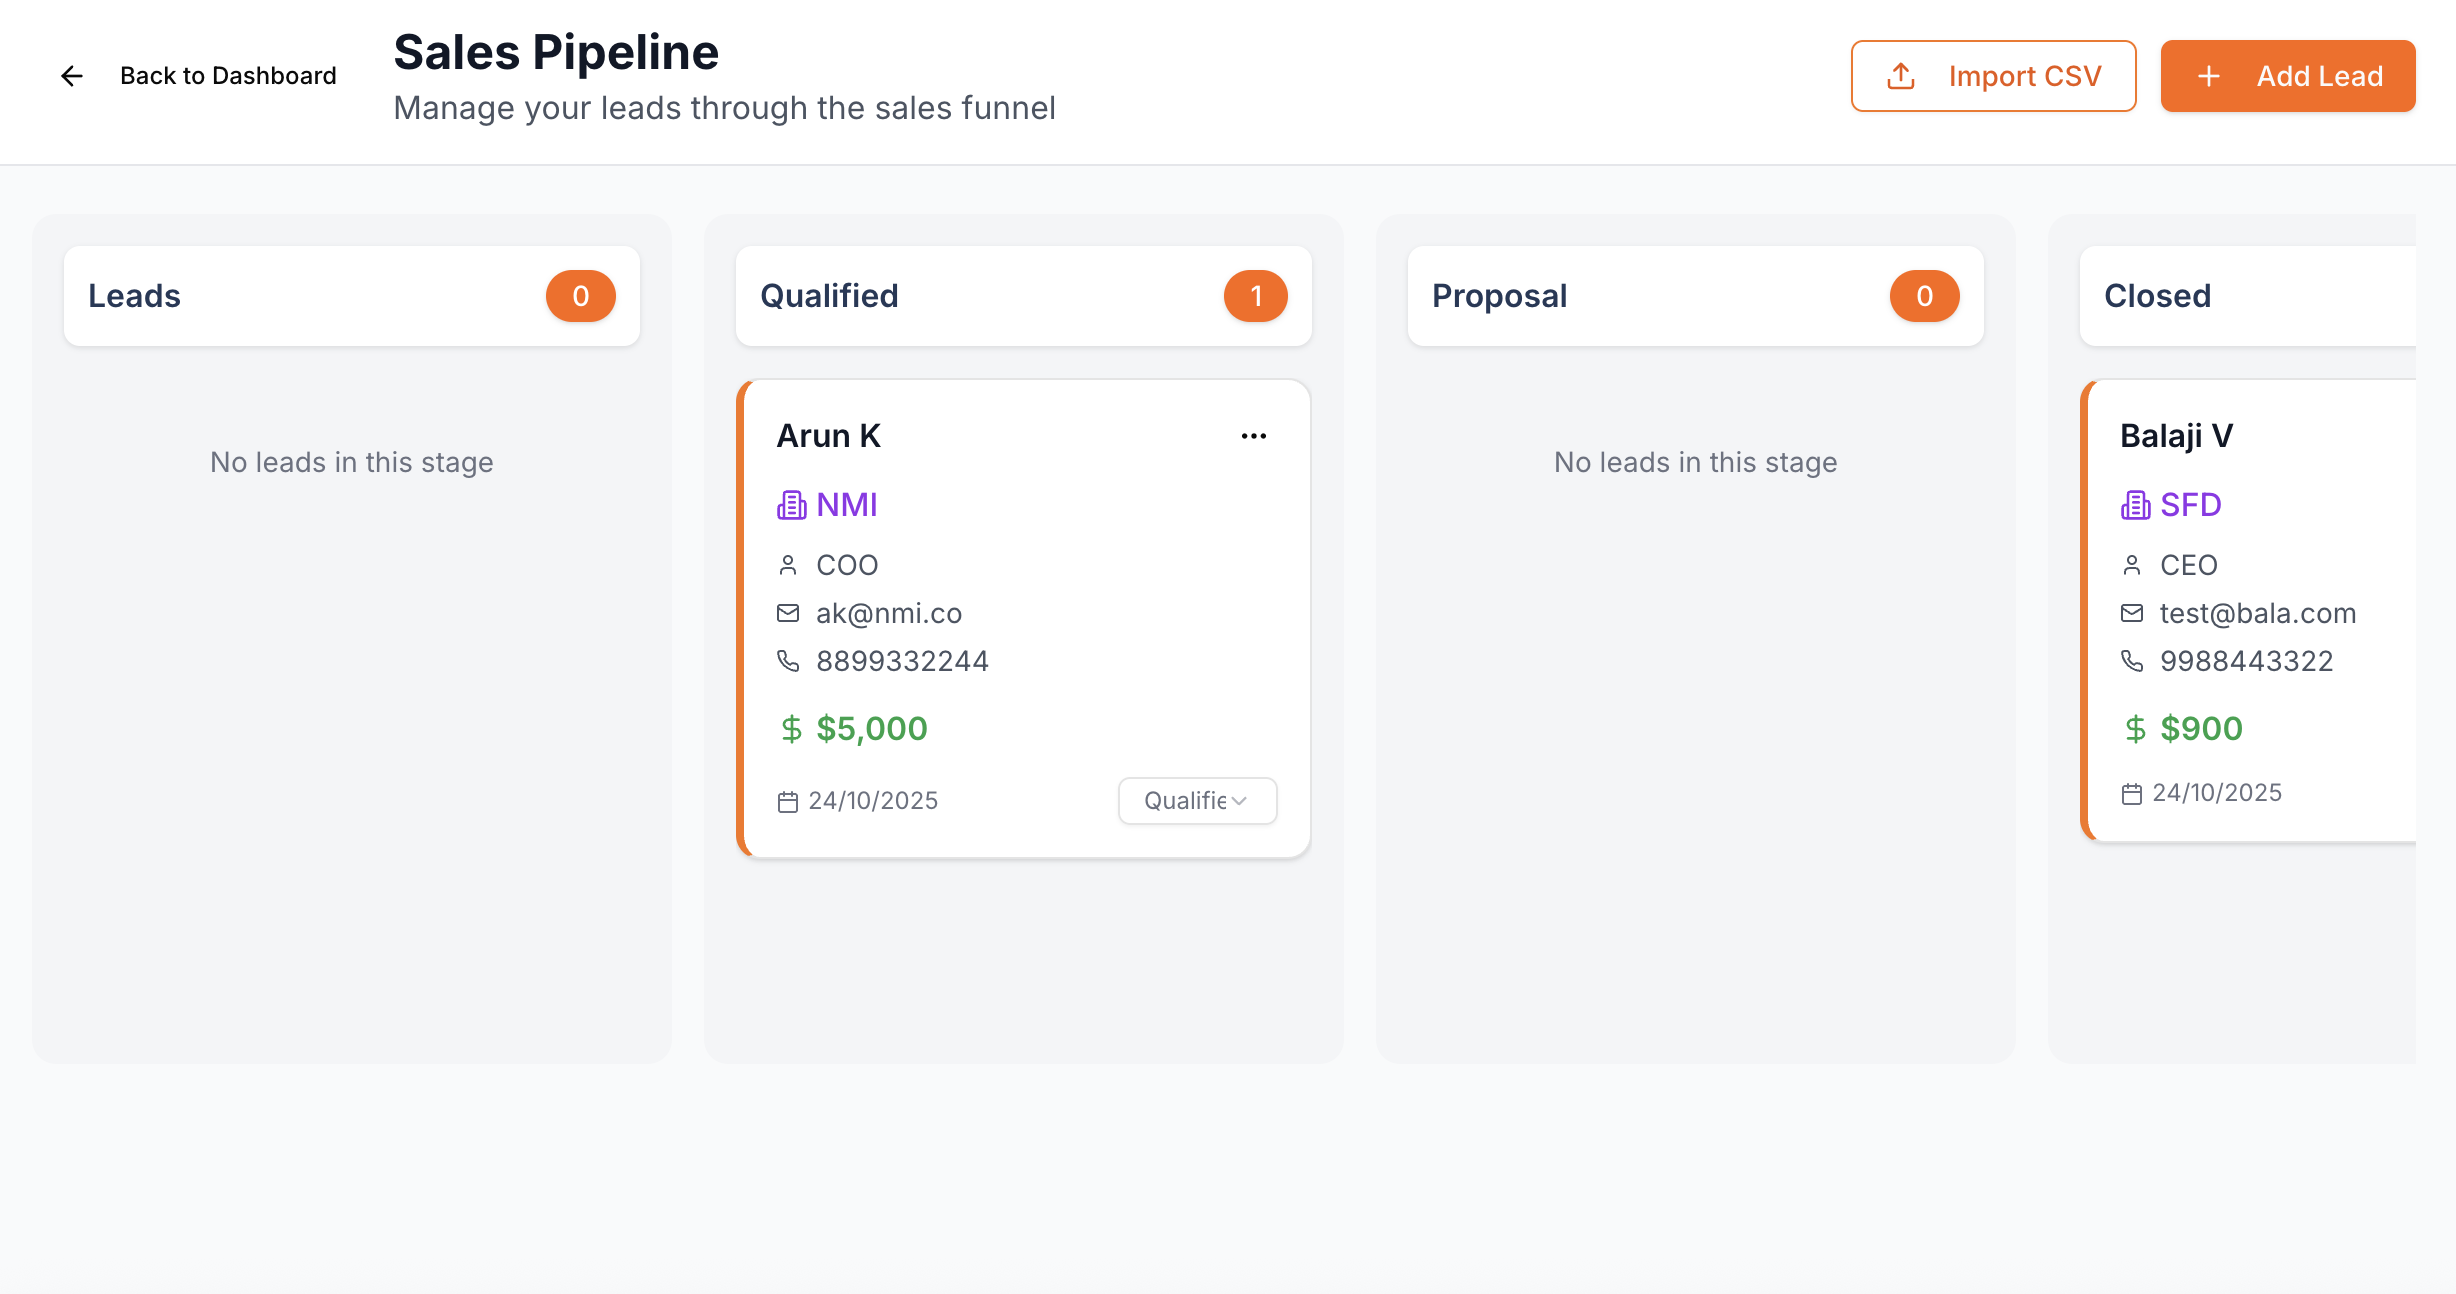Click the Add Lead button
This screenshot has width=2456, height=1294.
2287,76
